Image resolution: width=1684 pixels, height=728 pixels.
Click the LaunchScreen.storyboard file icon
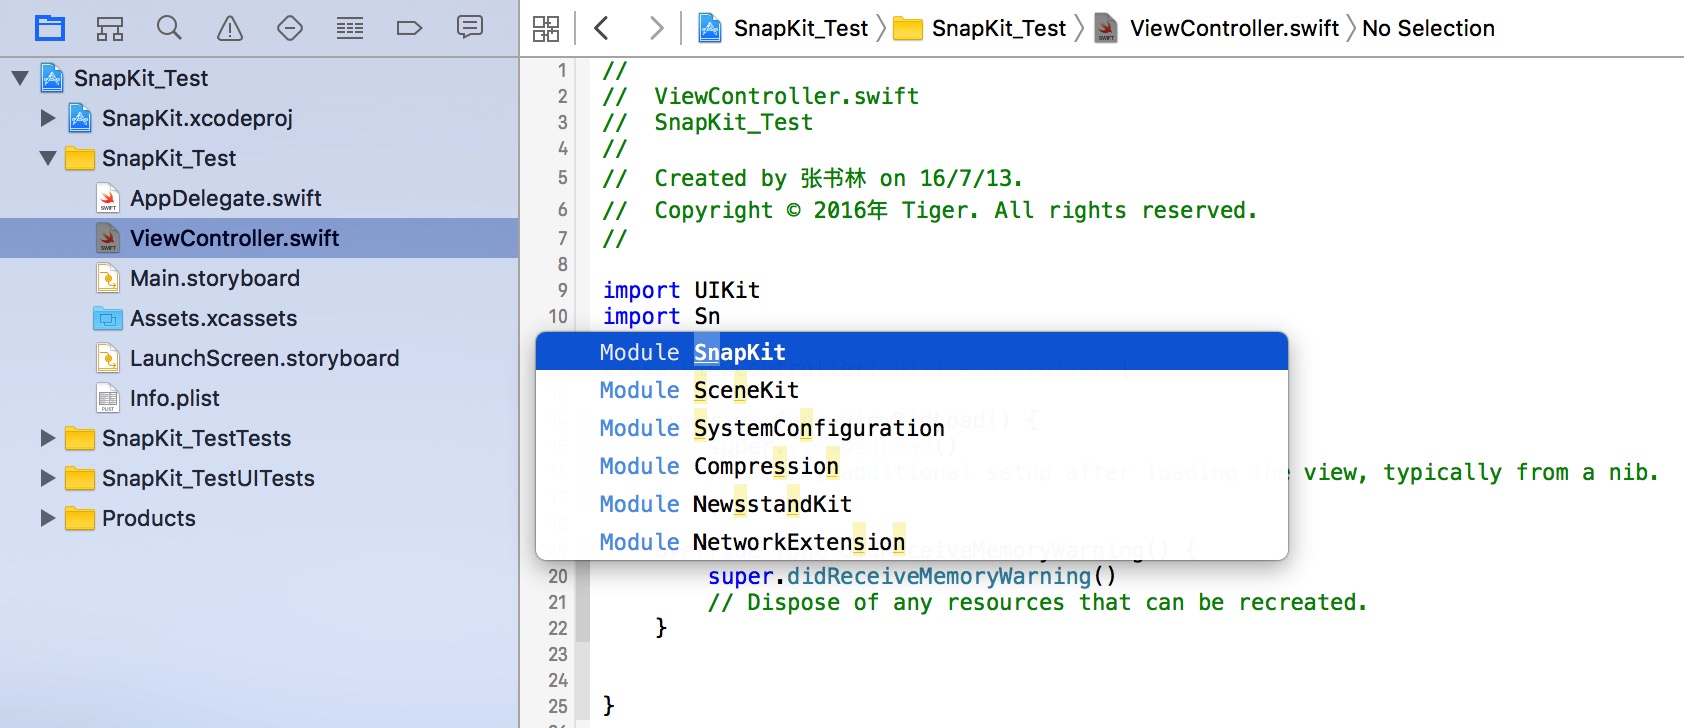(108, 358)
